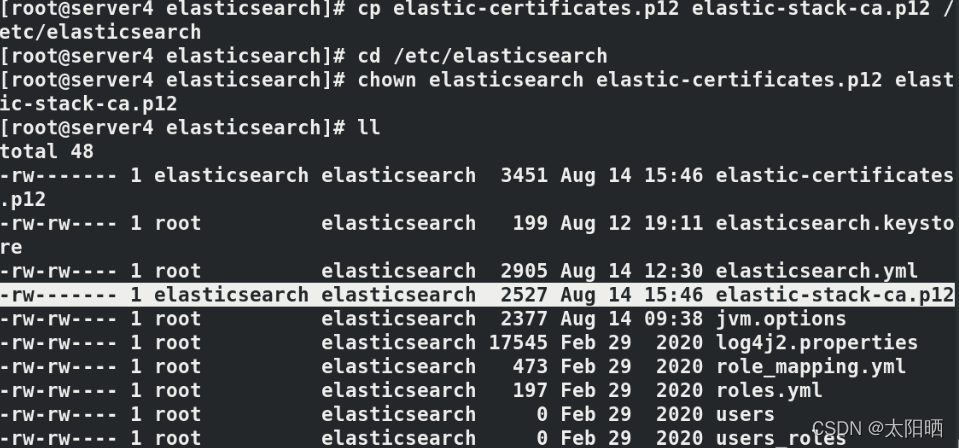Viewport: 959px width, 448px height.
Task: Click elasticsearch owner in elastic-certificates row
Action: 232,175
